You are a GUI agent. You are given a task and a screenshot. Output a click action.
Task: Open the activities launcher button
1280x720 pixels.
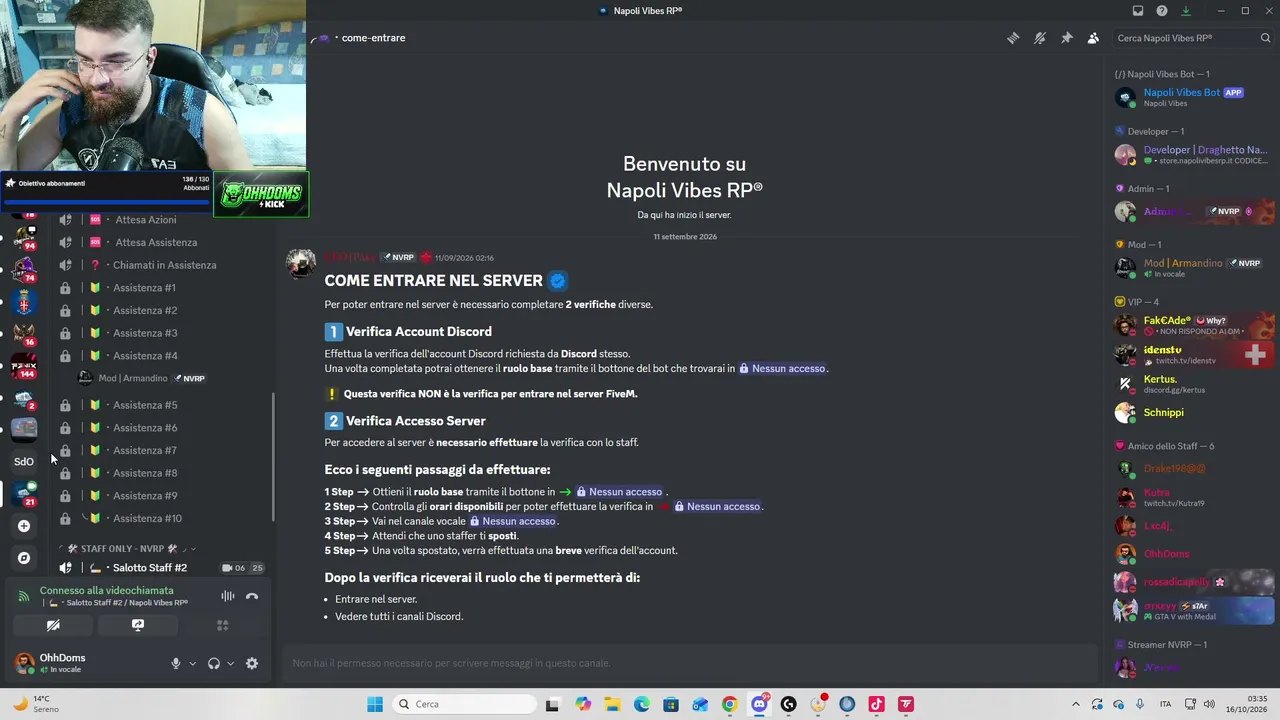coord(223,625)
